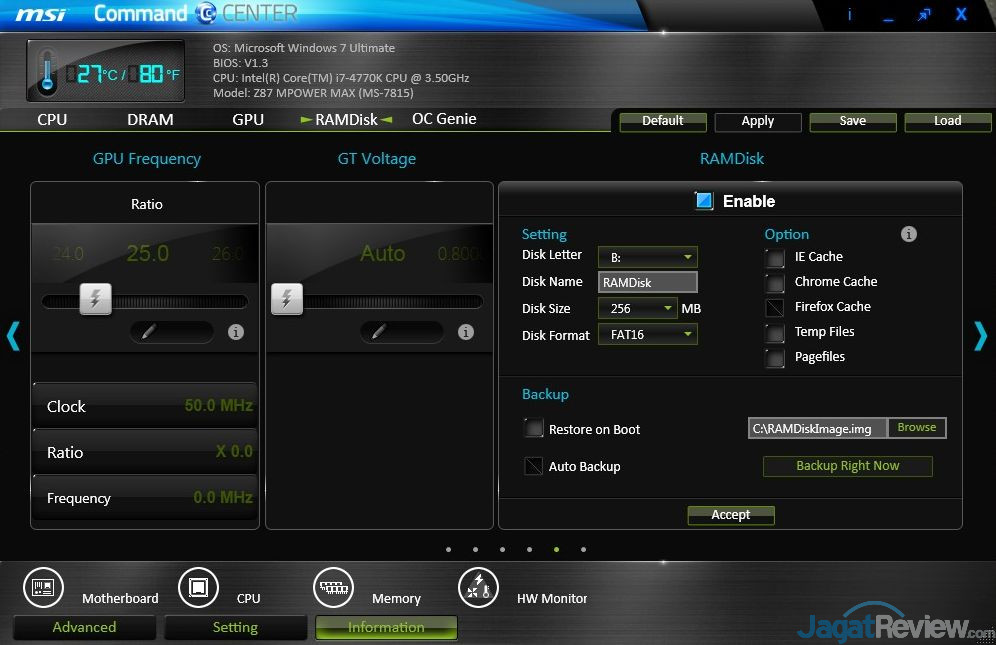Click the GPU Ratio slider handle
The height and width of the screenshot is (645, 996).
click(95, 299)
